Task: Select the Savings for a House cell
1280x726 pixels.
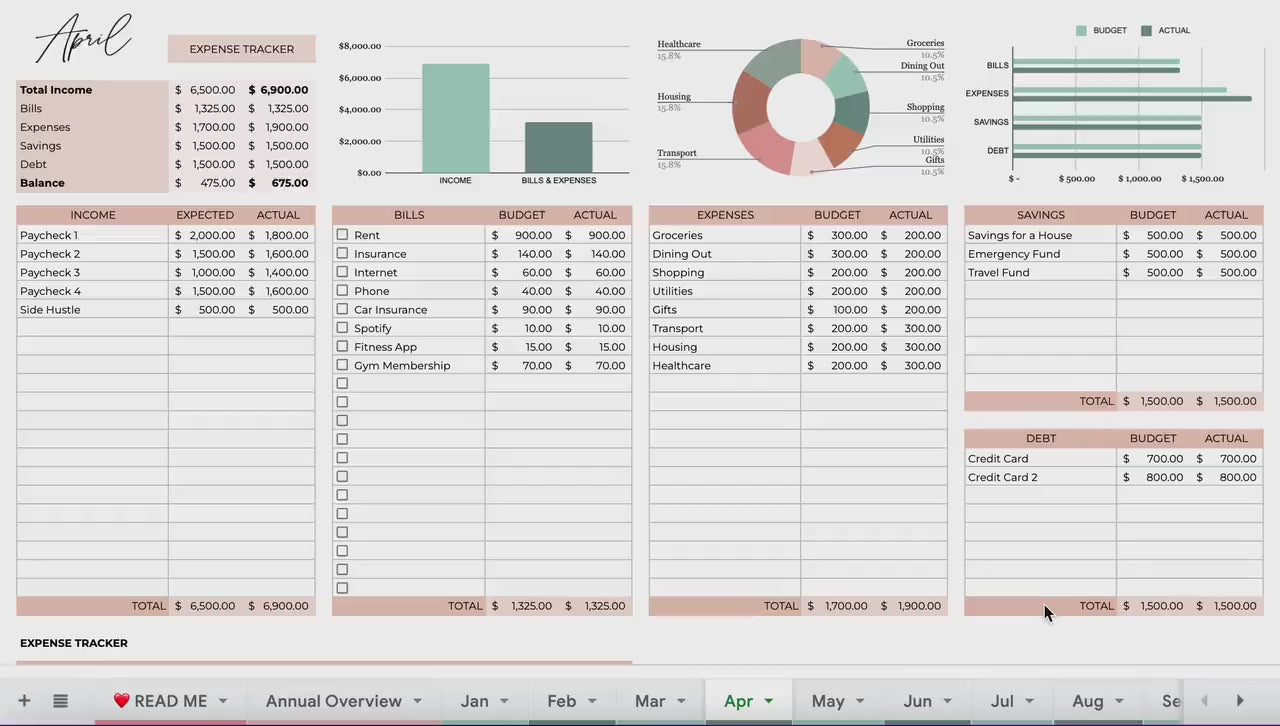Action: [x=1040, y=235]
